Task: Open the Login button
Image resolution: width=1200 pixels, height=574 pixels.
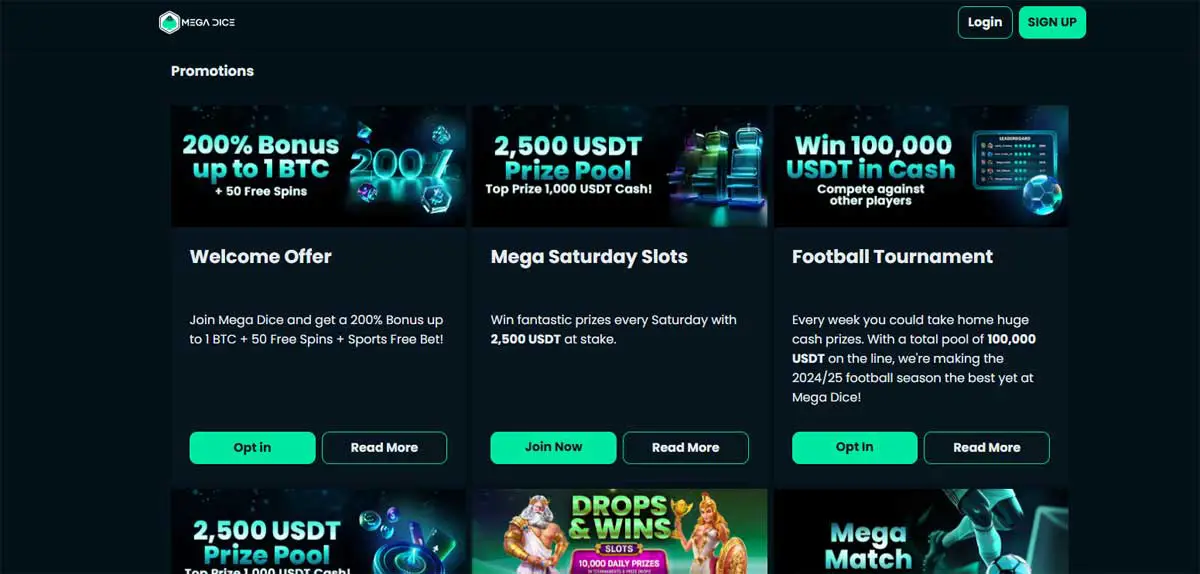Action: pos(985,22)
